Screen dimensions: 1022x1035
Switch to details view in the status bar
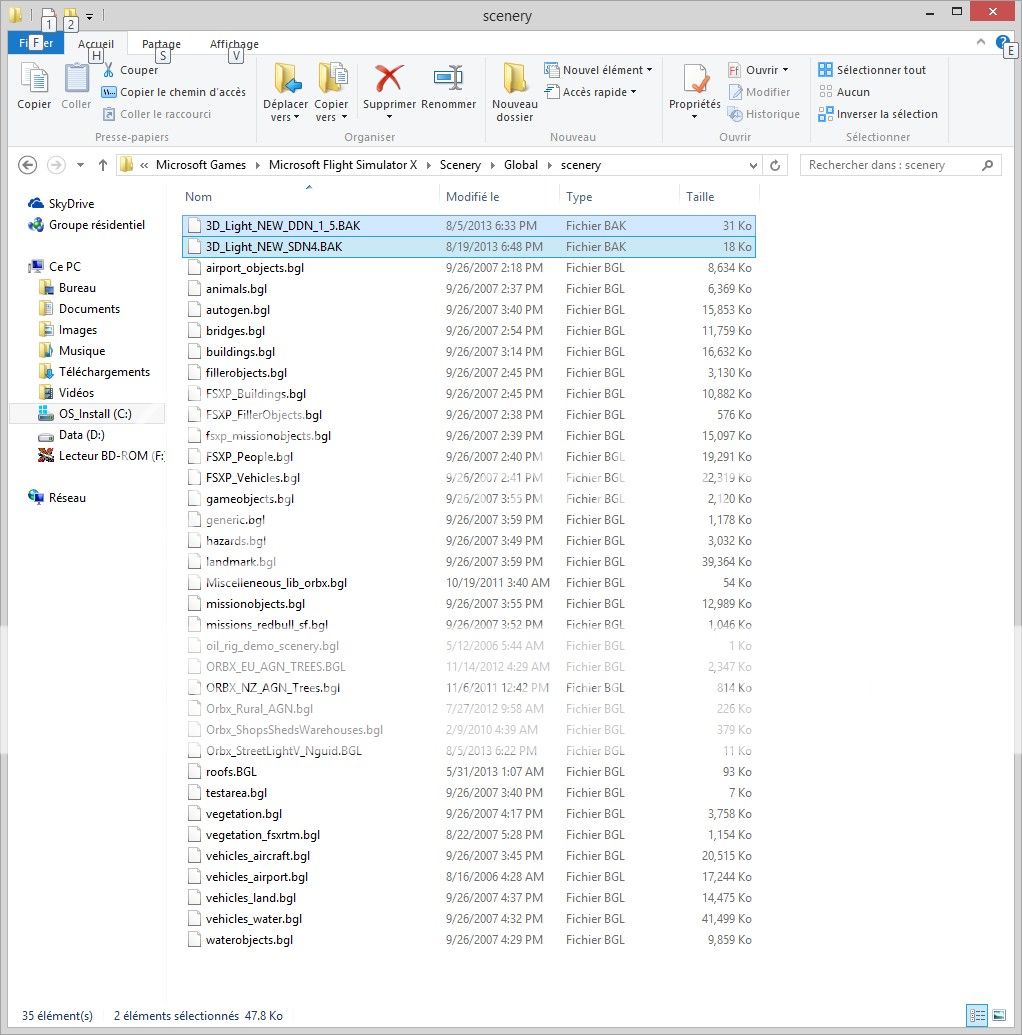click(977, 1015)
